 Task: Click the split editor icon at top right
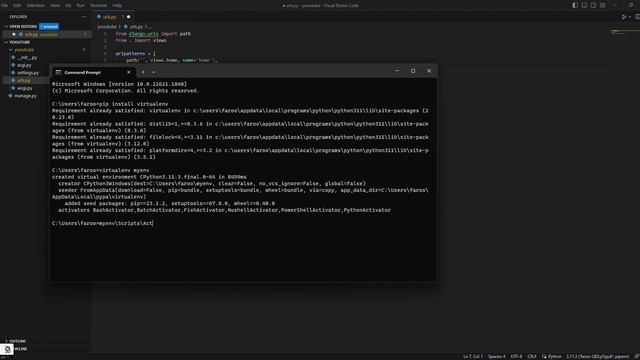638,17
